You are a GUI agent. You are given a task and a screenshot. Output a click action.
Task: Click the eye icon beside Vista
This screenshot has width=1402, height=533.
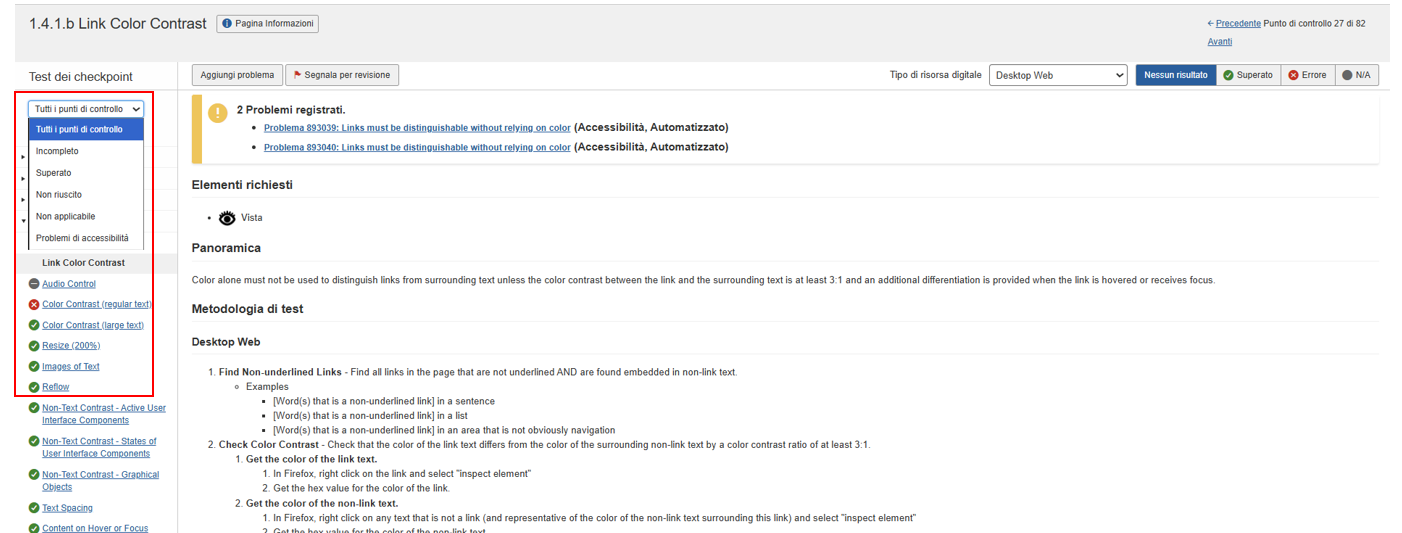pyautogui.click(x=227, y=217)
